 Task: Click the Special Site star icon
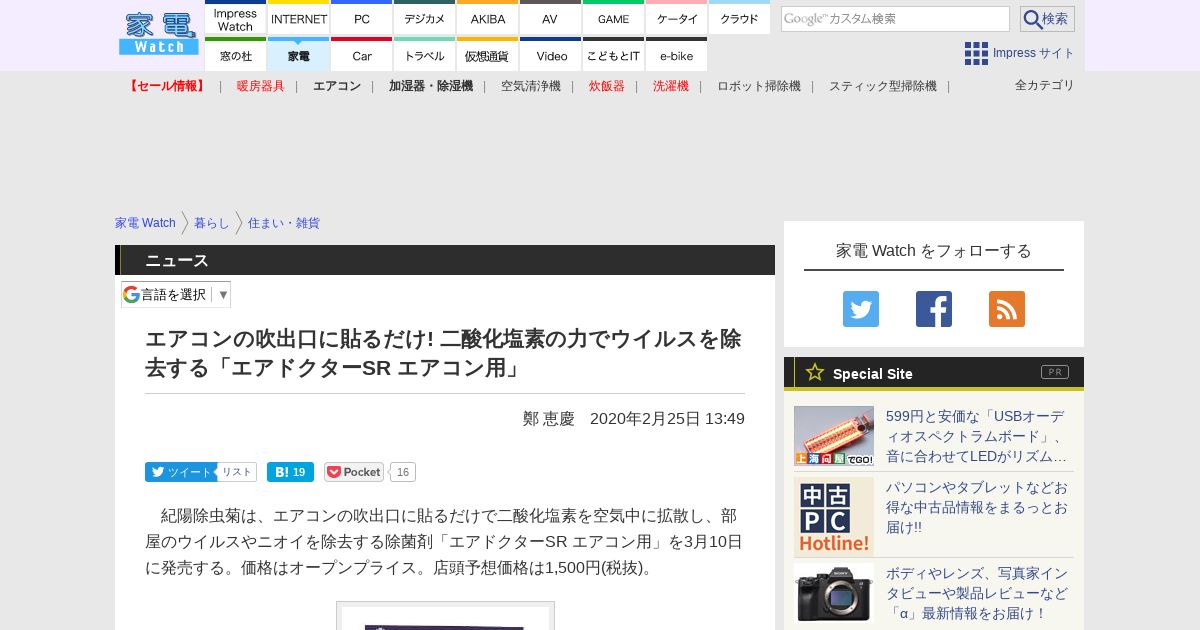click(x=815, y=372)
